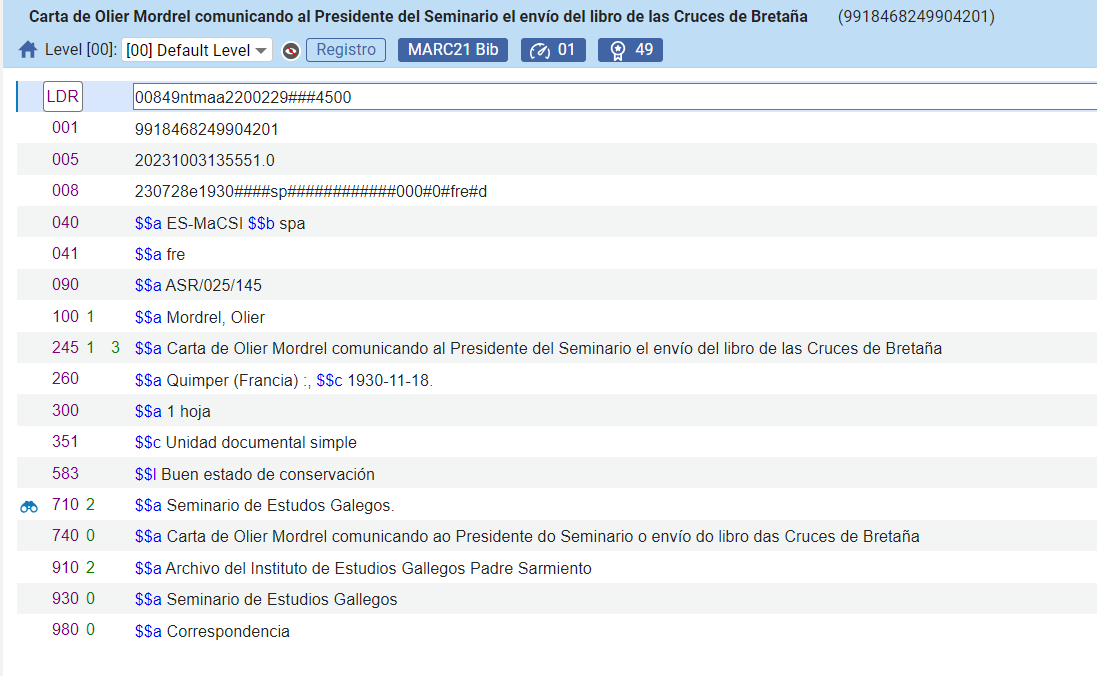Click Archivo del Instituto de Estudios Gallegos value
Image resolution: width=1097 pixels, height=676 pixels.
(378, 569)
